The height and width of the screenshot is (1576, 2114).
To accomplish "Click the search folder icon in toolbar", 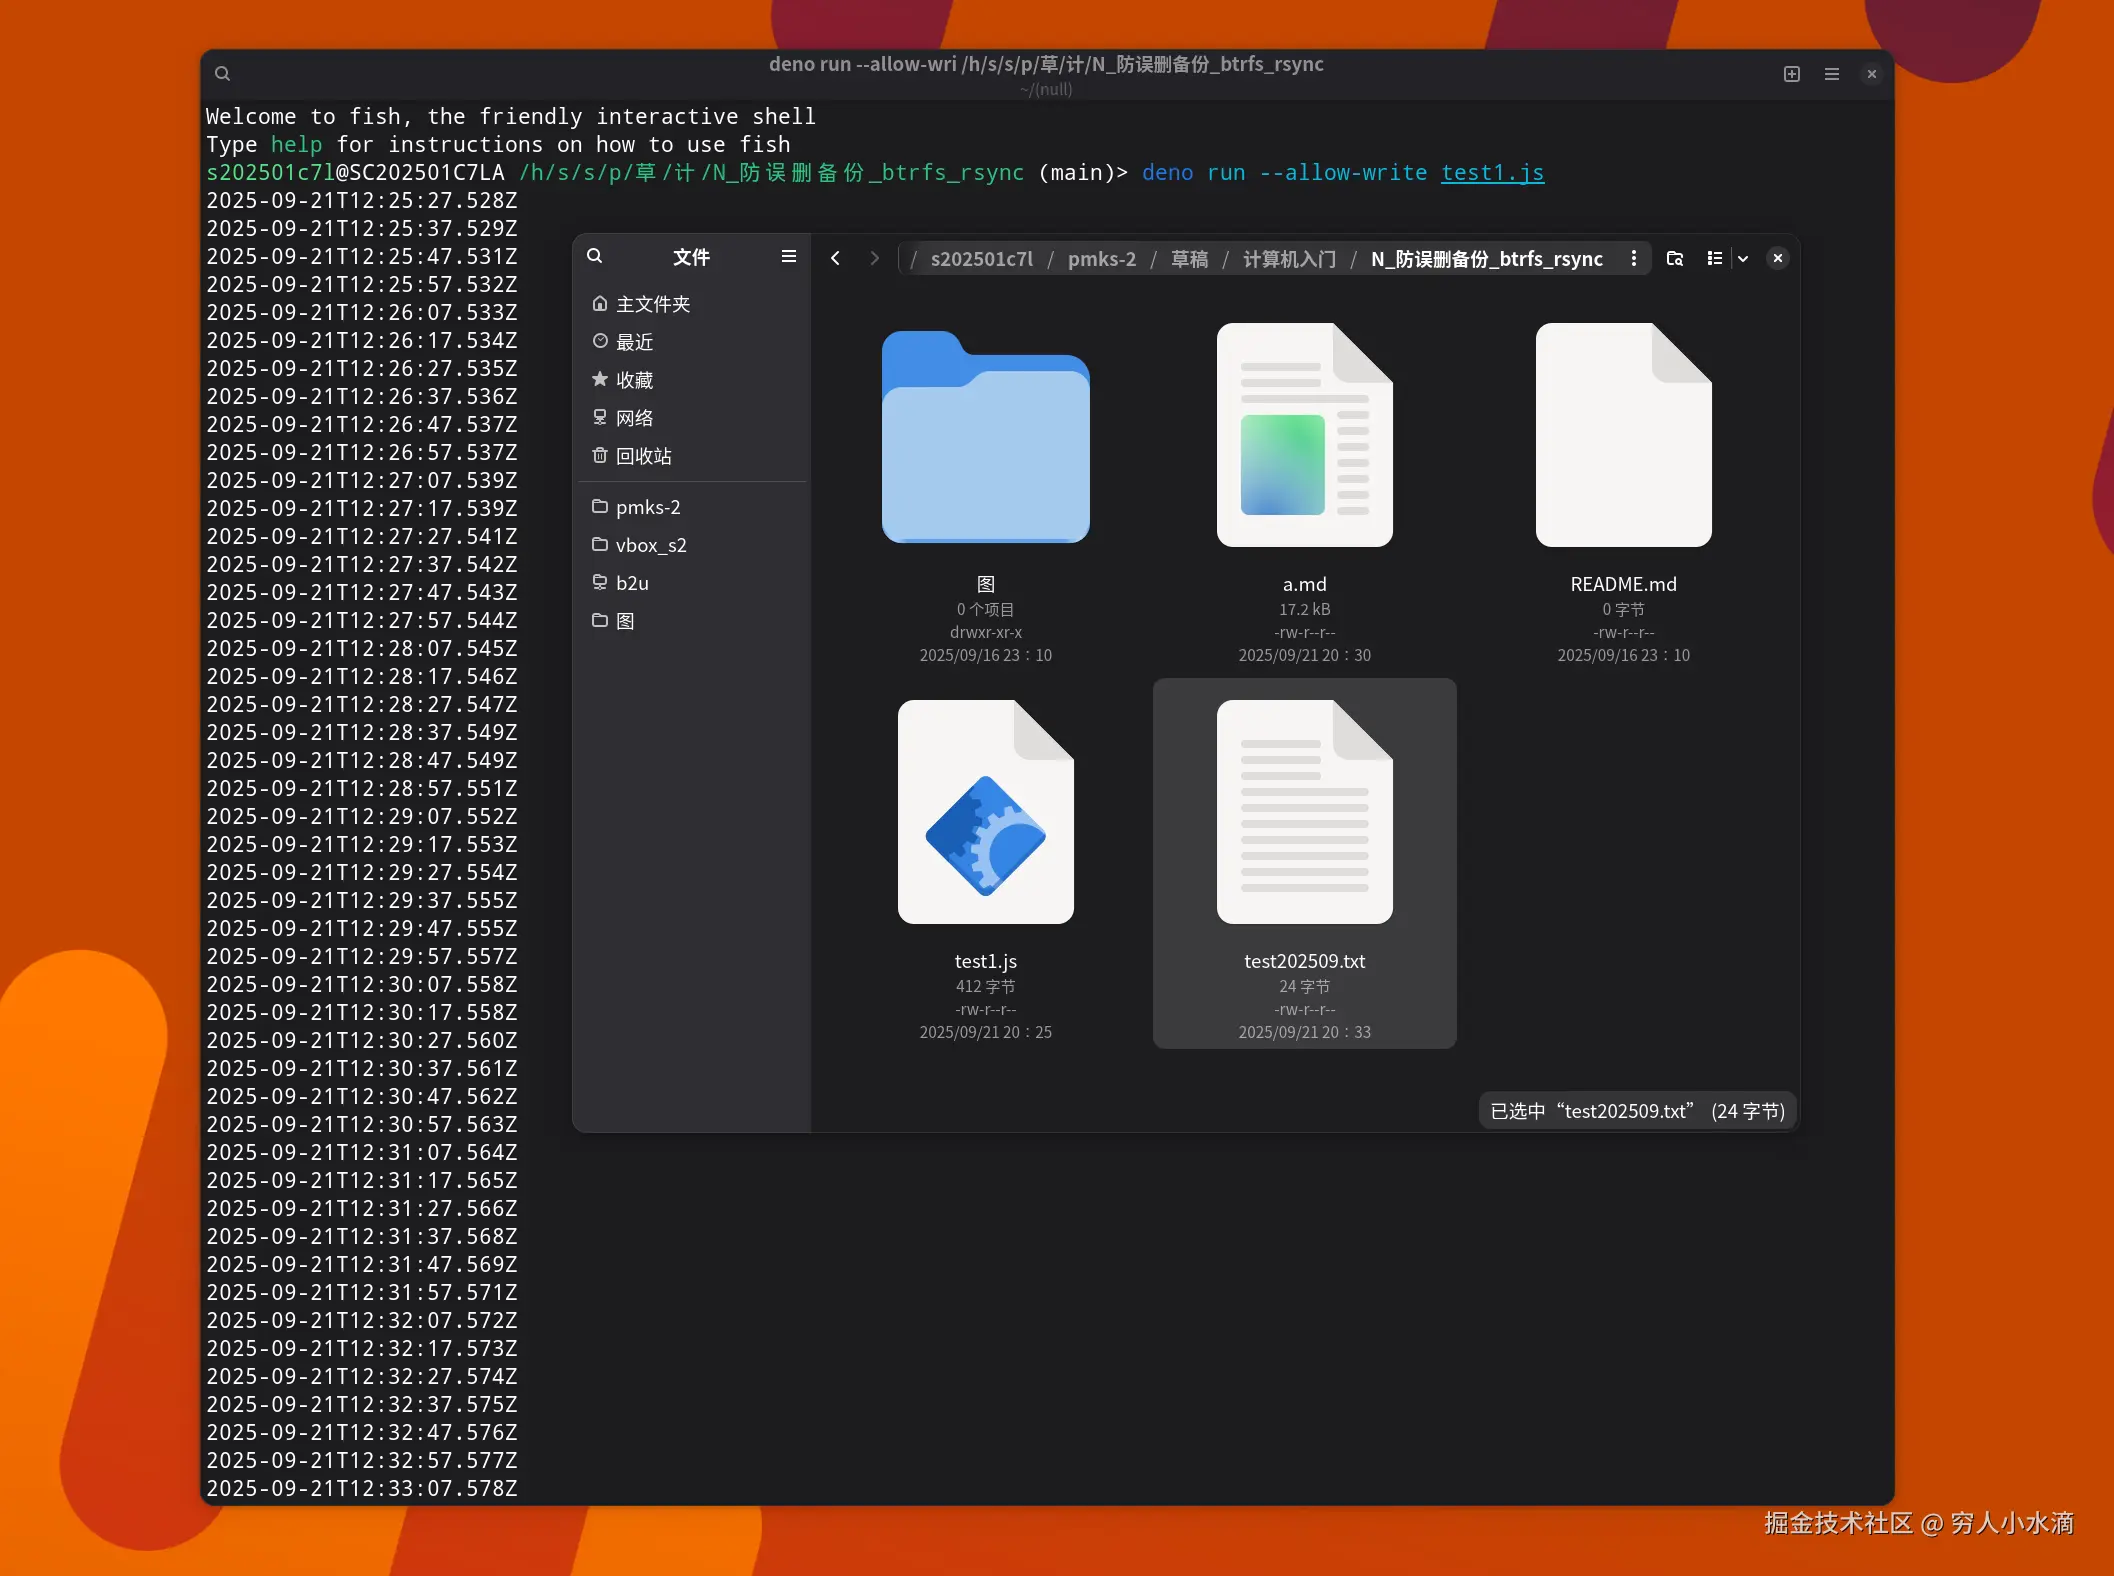I will (1674, 258).
